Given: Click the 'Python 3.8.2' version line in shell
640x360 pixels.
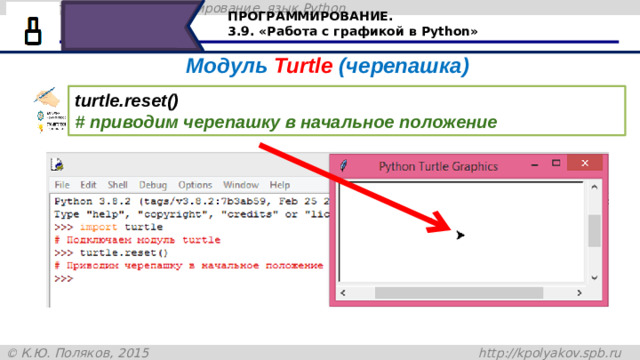Looking at the screenshot, I should 191,201.
